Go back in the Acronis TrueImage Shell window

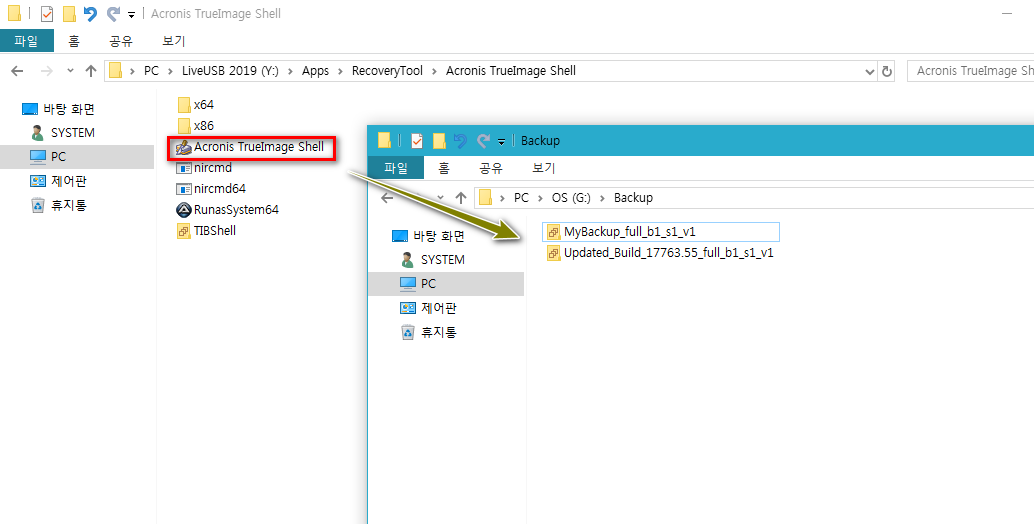pos(17,71)
